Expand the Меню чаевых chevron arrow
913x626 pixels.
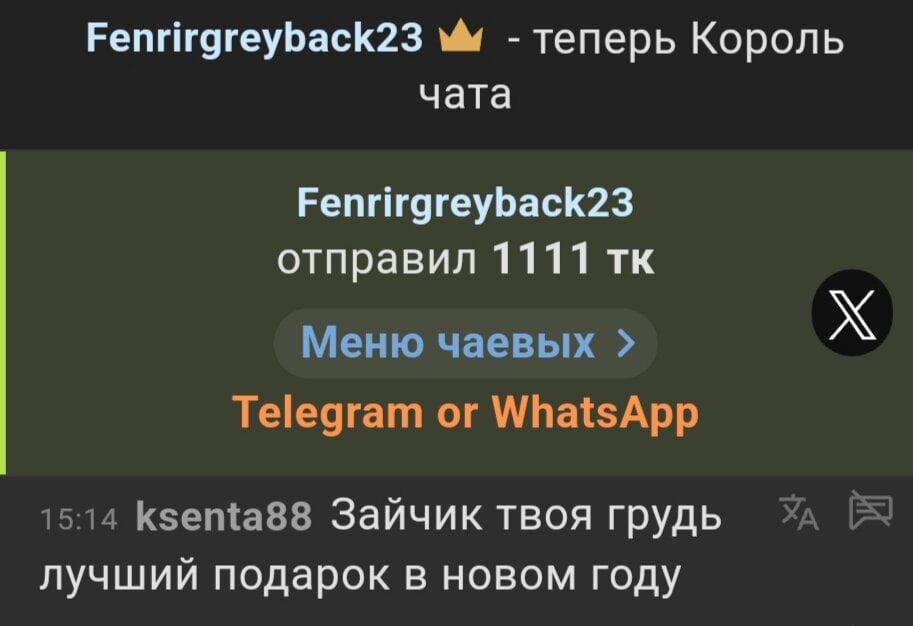click(x=625, y=343)
